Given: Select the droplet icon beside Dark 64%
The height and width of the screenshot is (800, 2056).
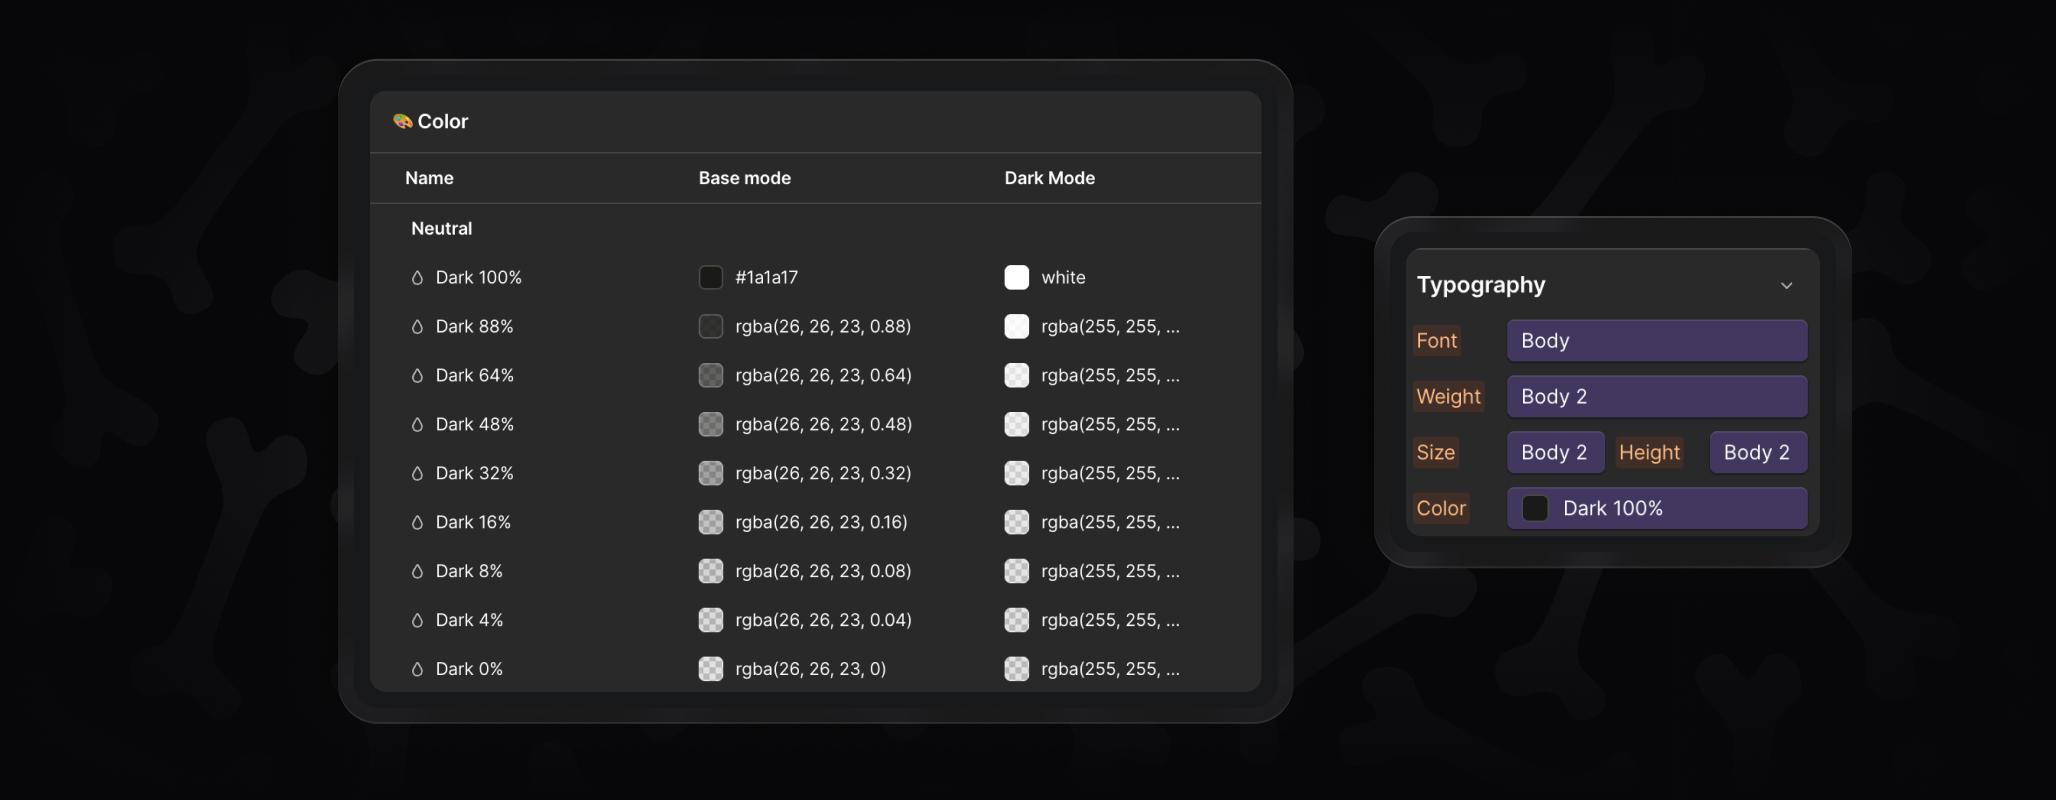Looking at the screenshot, I should (417, 375).
